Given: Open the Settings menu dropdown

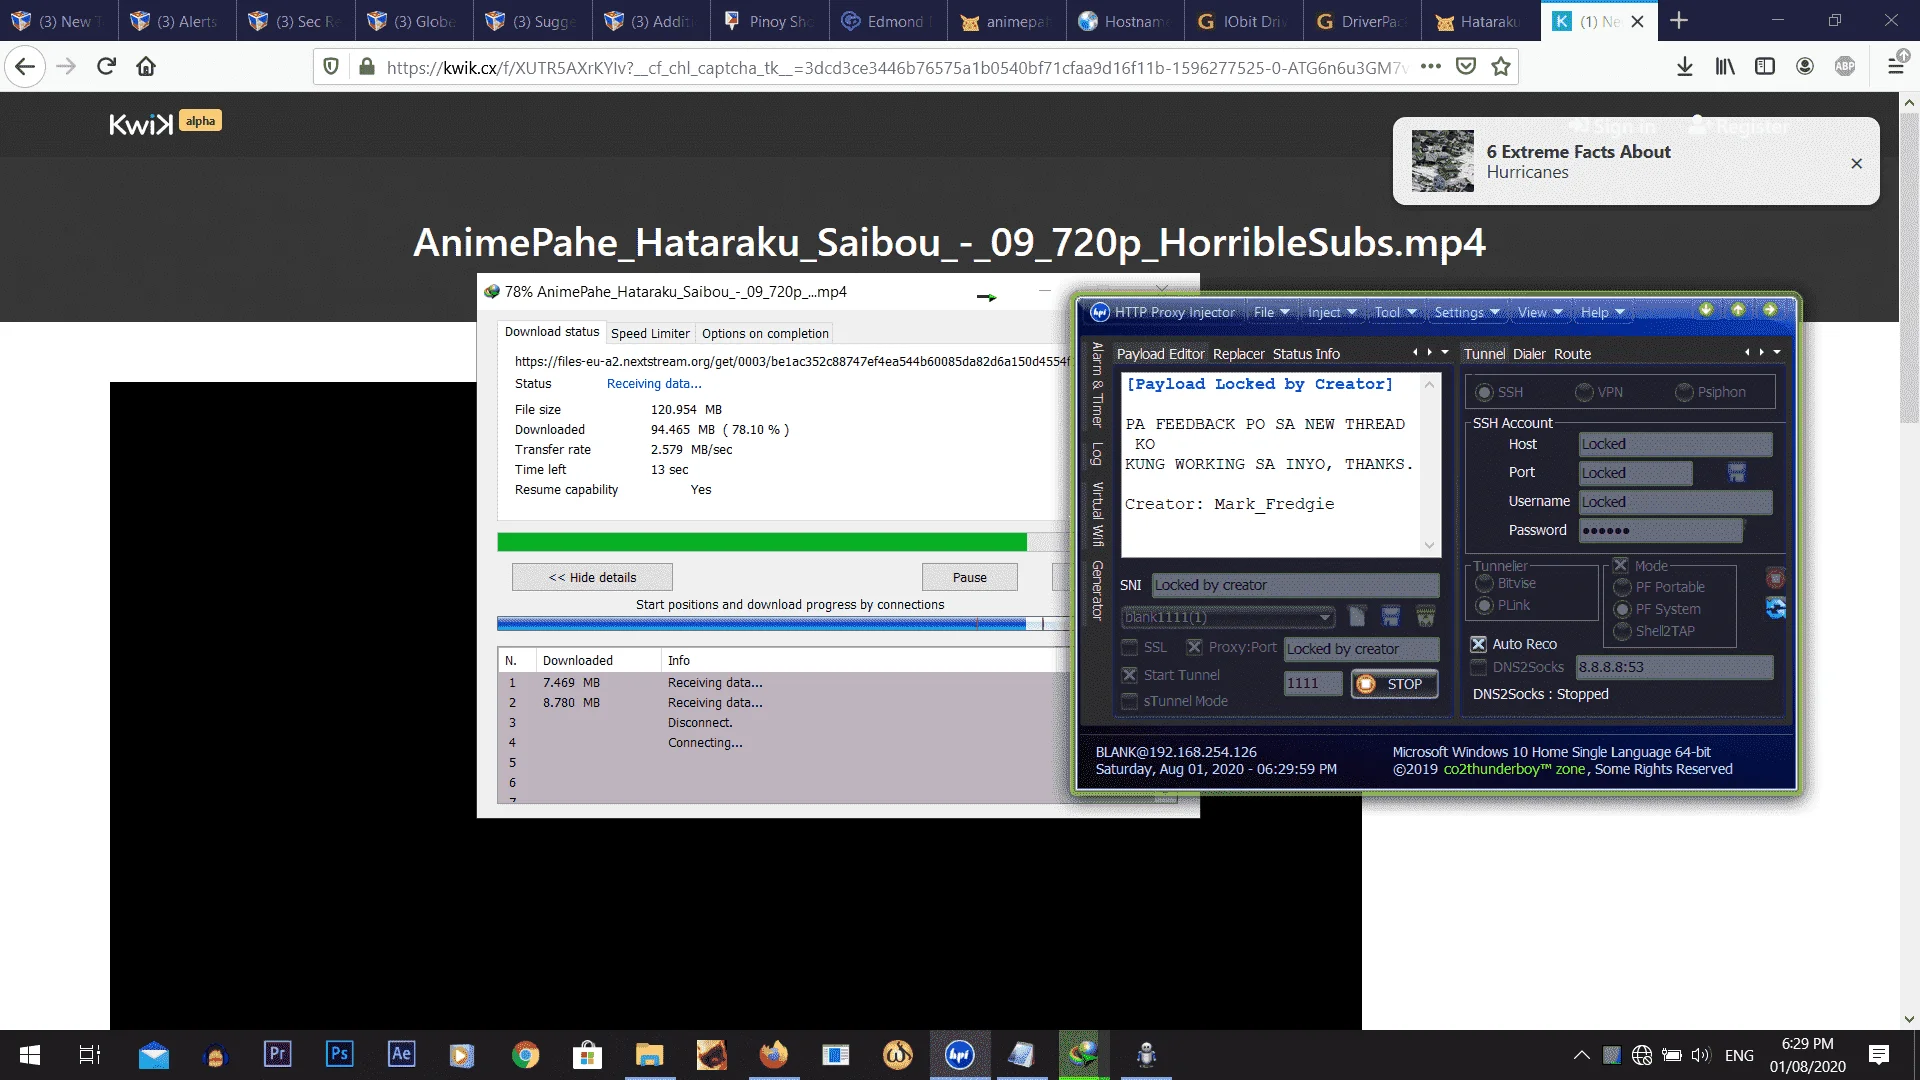Looking at the screenshot, I should click(x=1466, y=312).
